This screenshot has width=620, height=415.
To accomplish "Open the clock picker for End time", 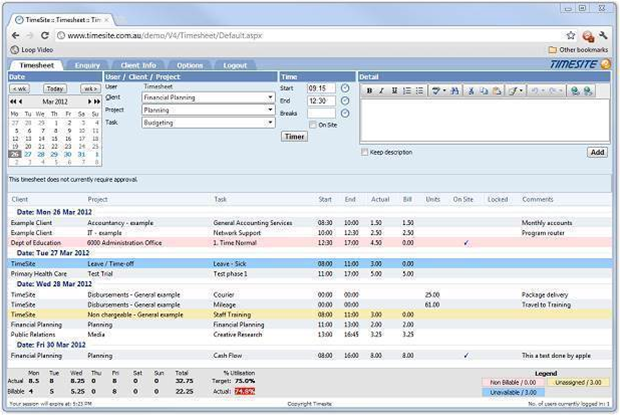I will pyautogui.click(x=345, y=101).
